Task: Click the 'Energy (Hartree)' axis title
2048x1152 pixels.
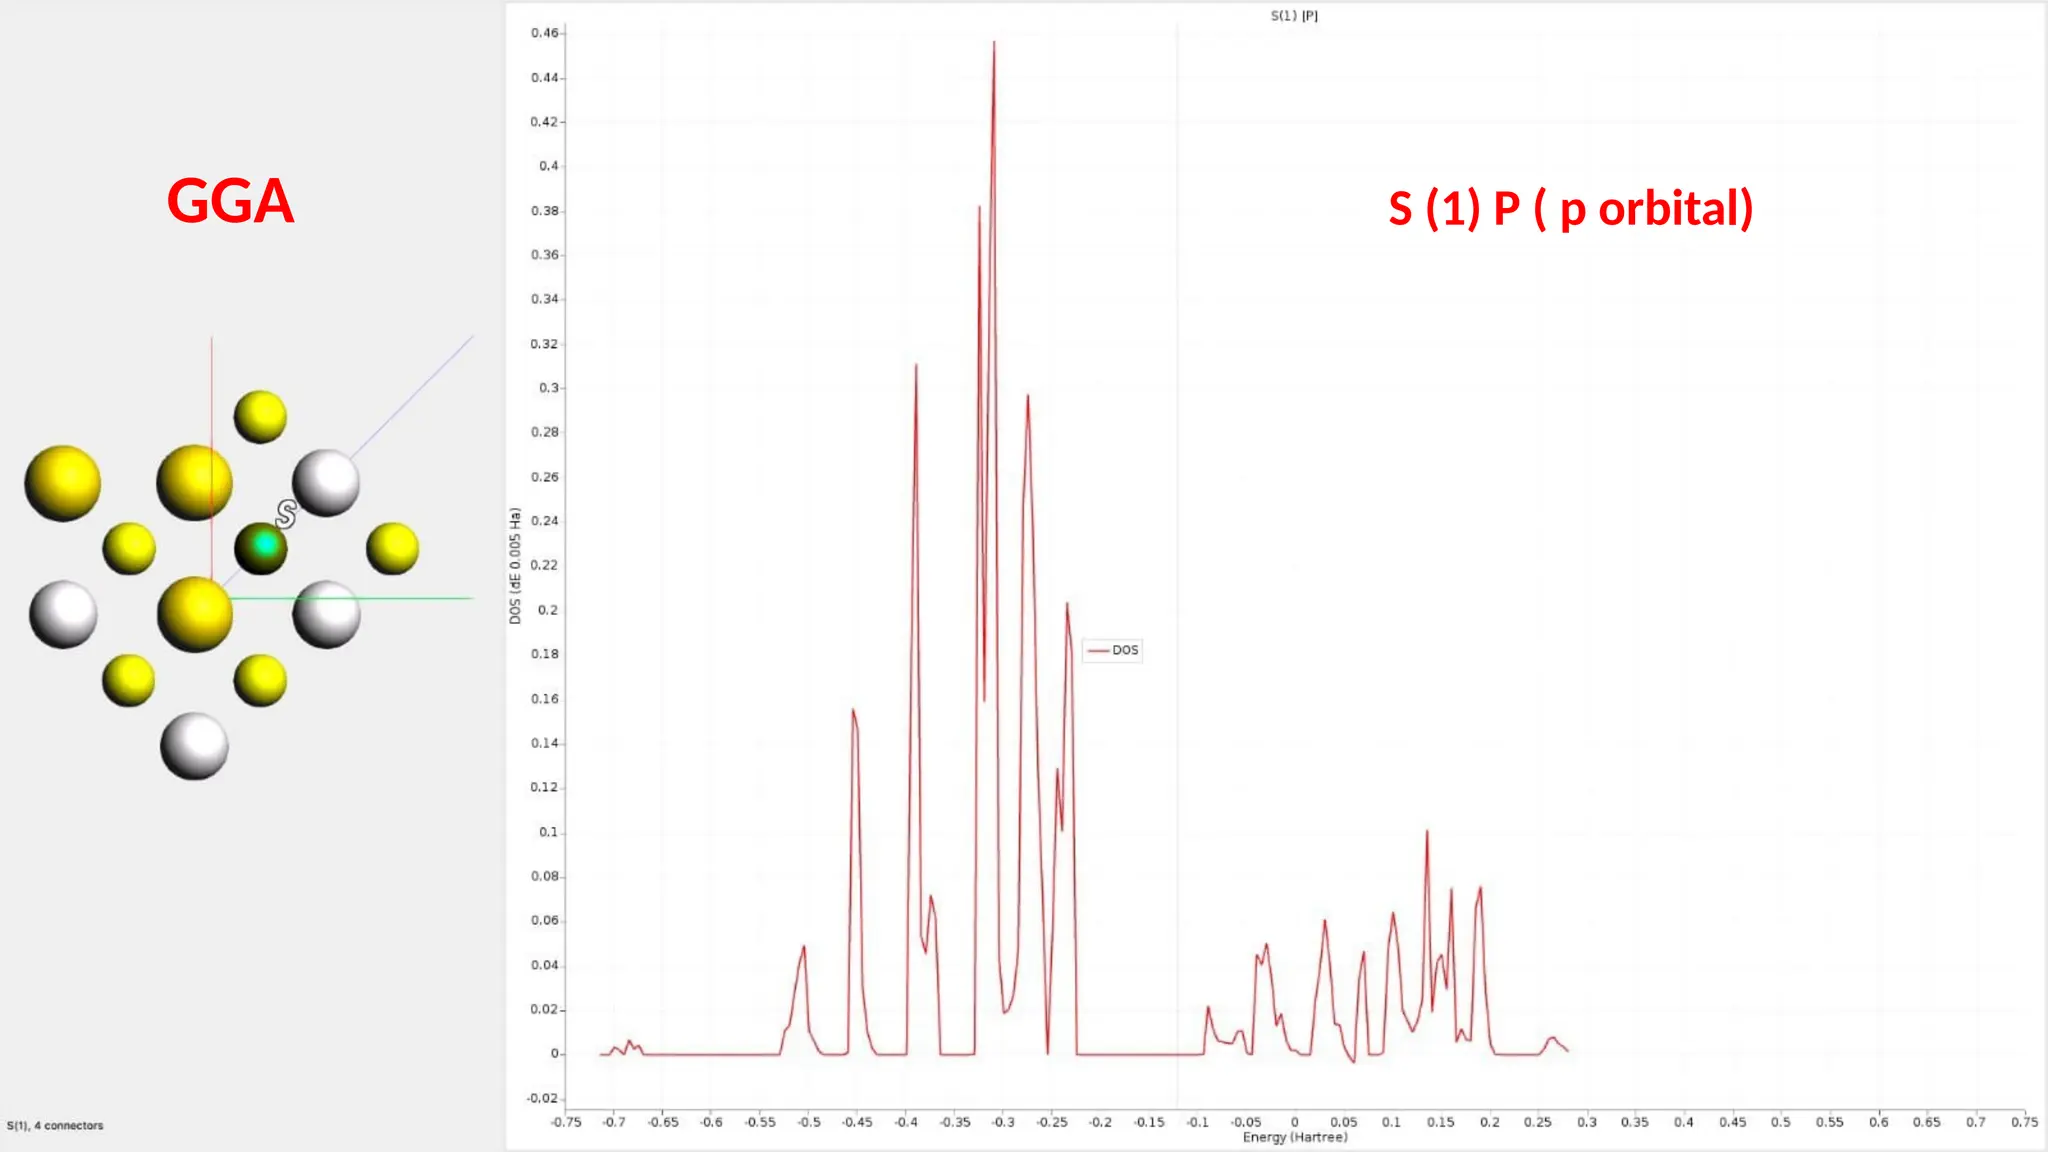Action: tap(1295, 1137)
